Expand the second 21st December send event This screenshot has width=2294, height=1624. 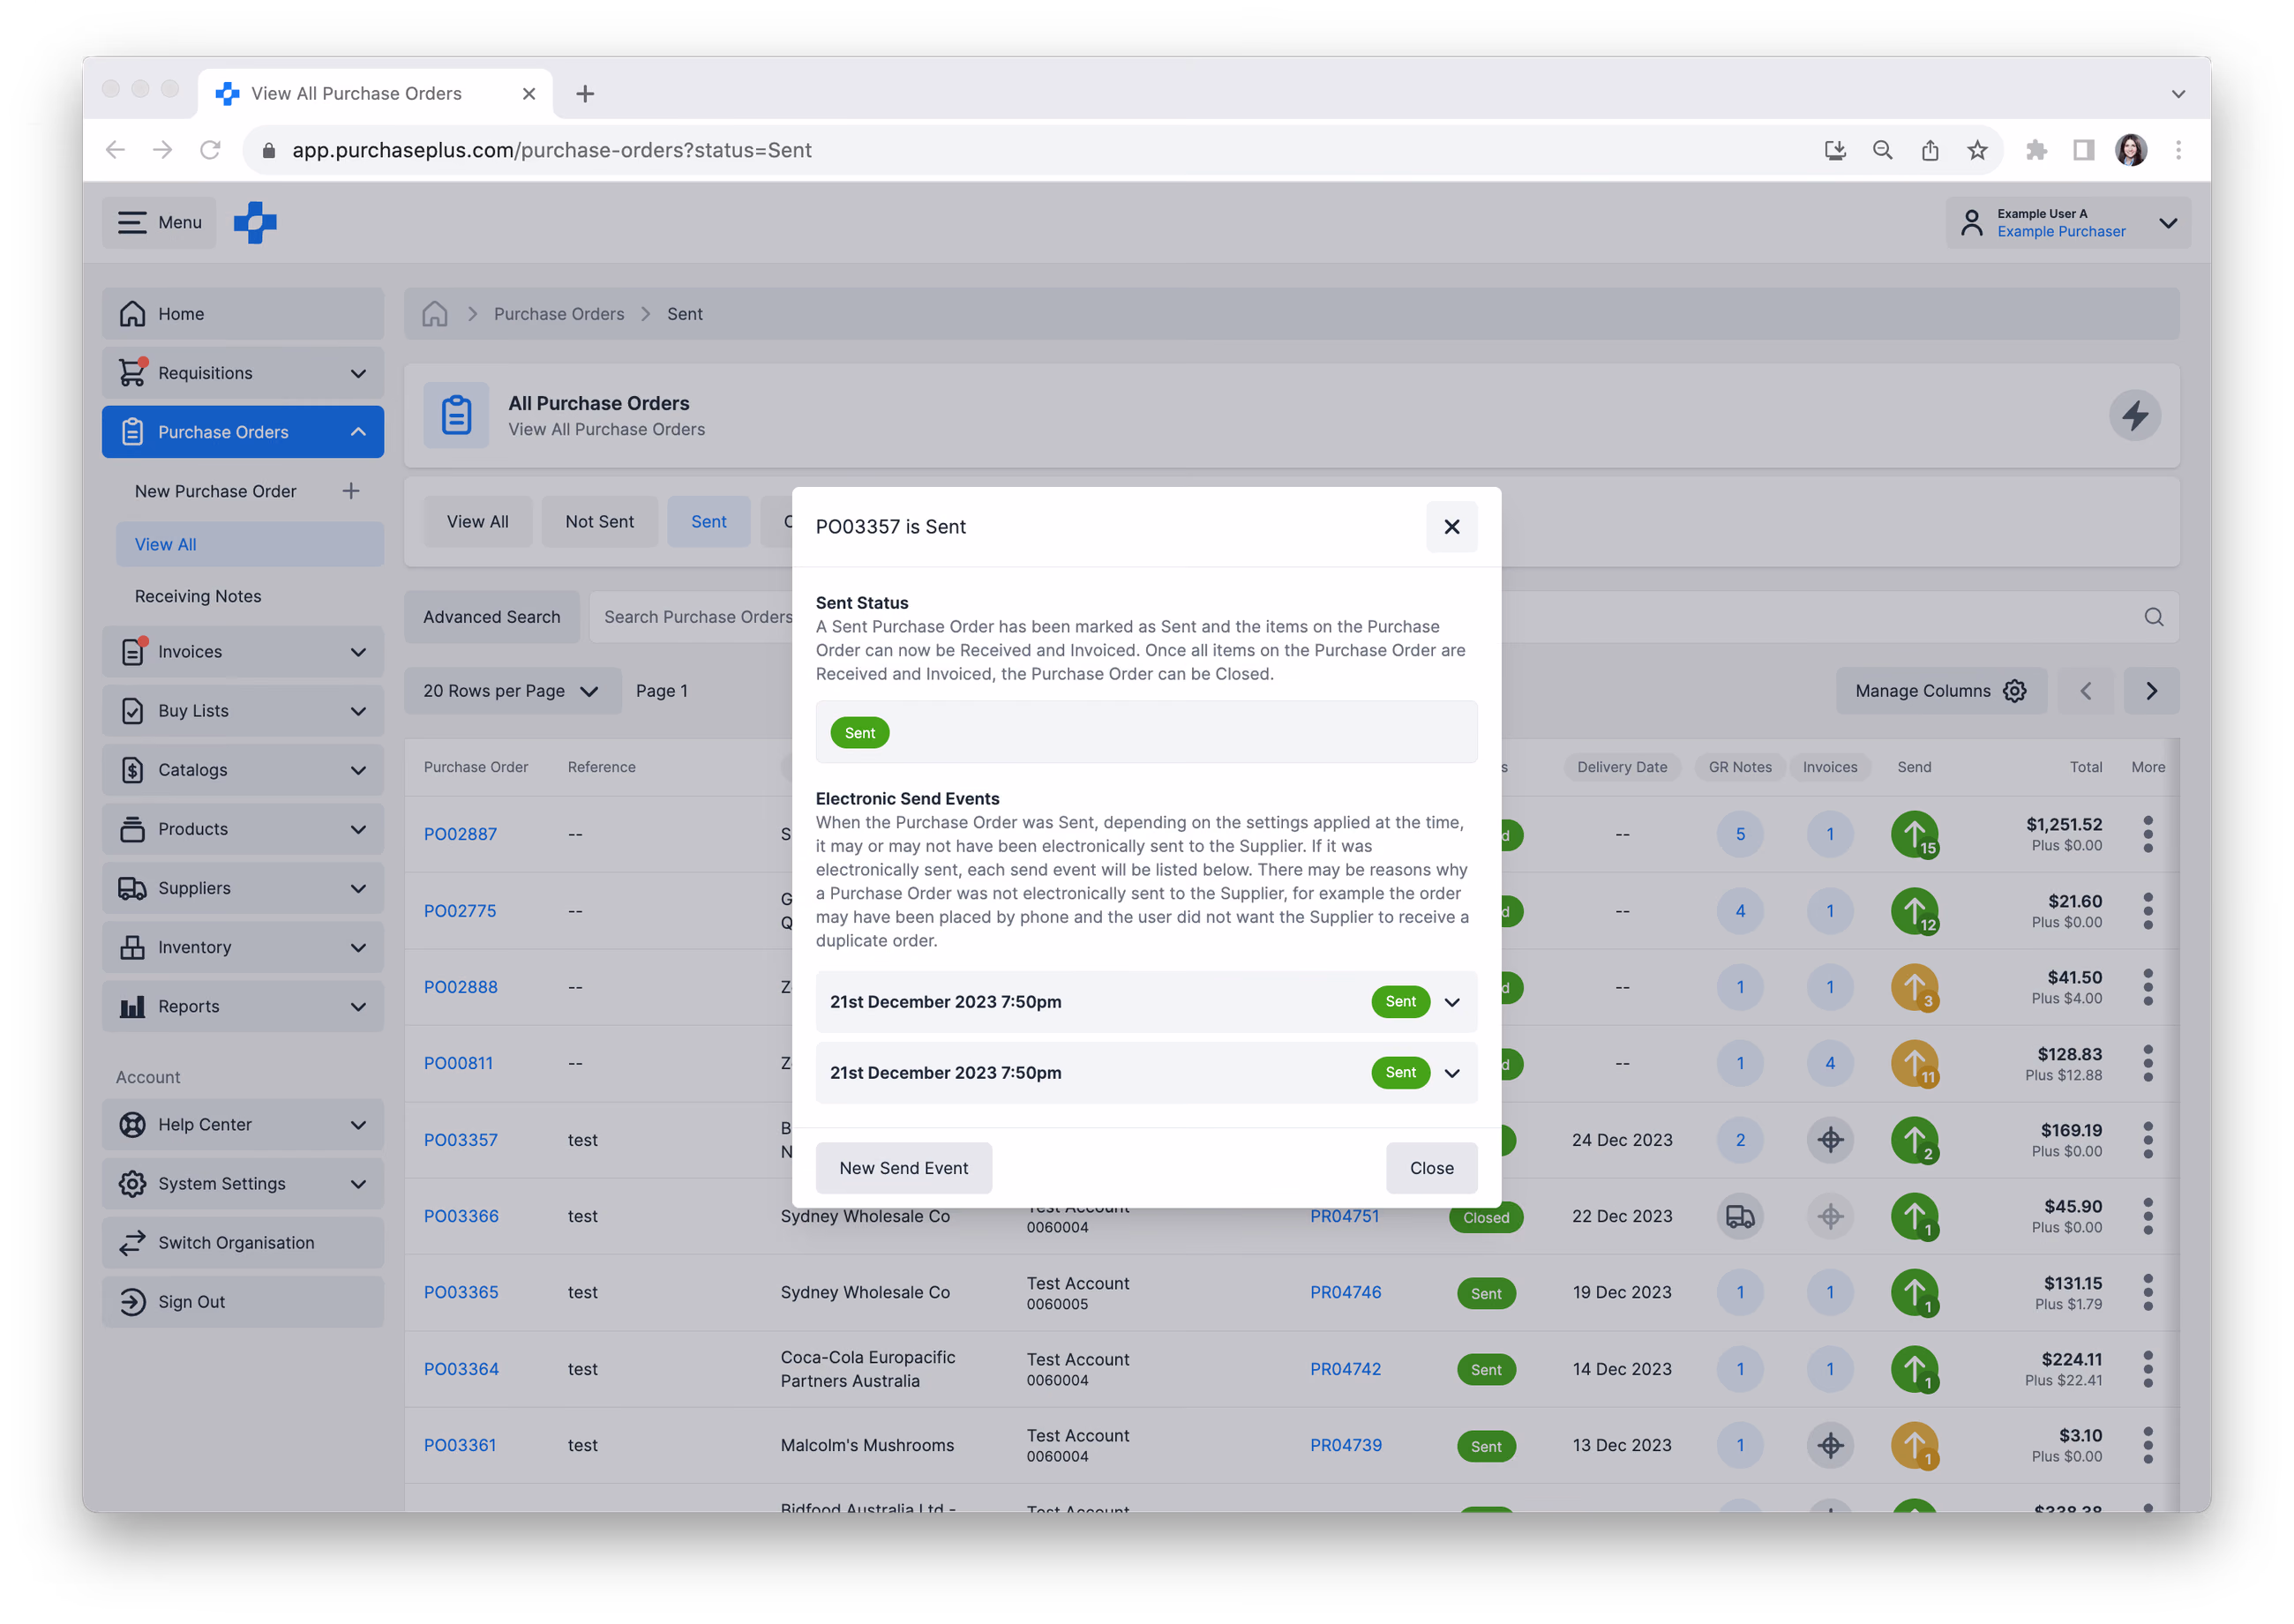pyautogui.click(x=1452, y=1073)
